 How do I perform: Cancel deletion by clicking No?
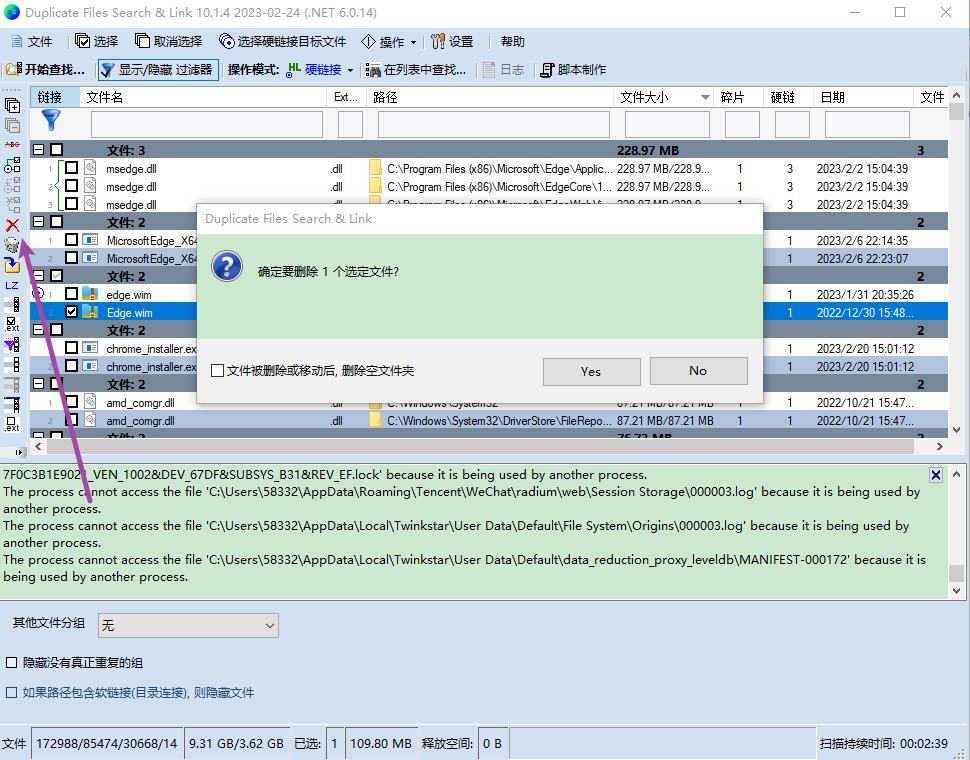(x=698, y=370)
